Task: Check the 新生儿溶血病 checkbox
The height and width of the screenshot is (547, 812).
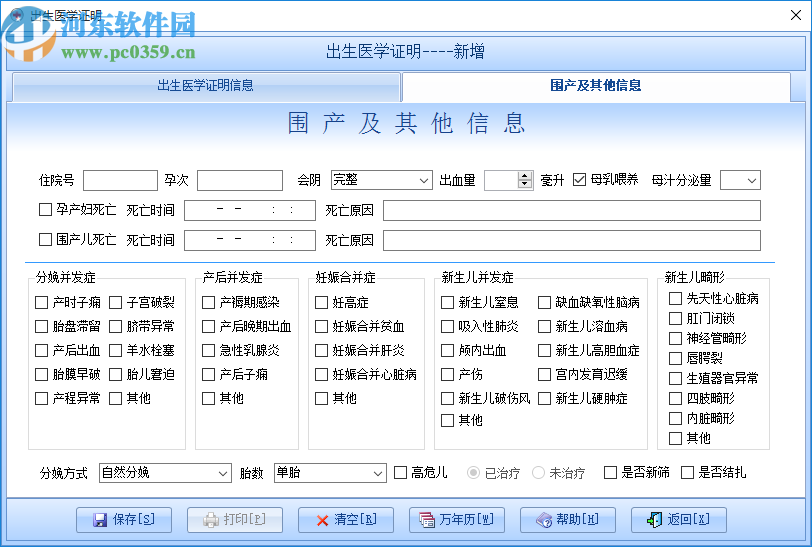Action: pos(544,327)
